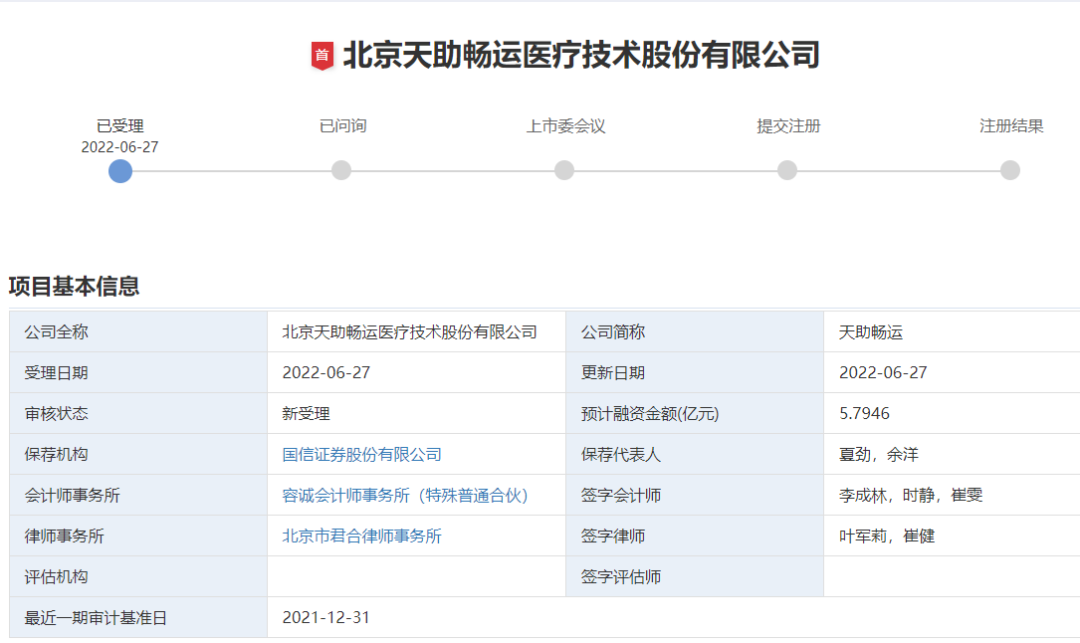Click the 叶军莉，崔健 lawyers value
The height and width of the screenshot is (643, 1080).
[x=886, y=536]
